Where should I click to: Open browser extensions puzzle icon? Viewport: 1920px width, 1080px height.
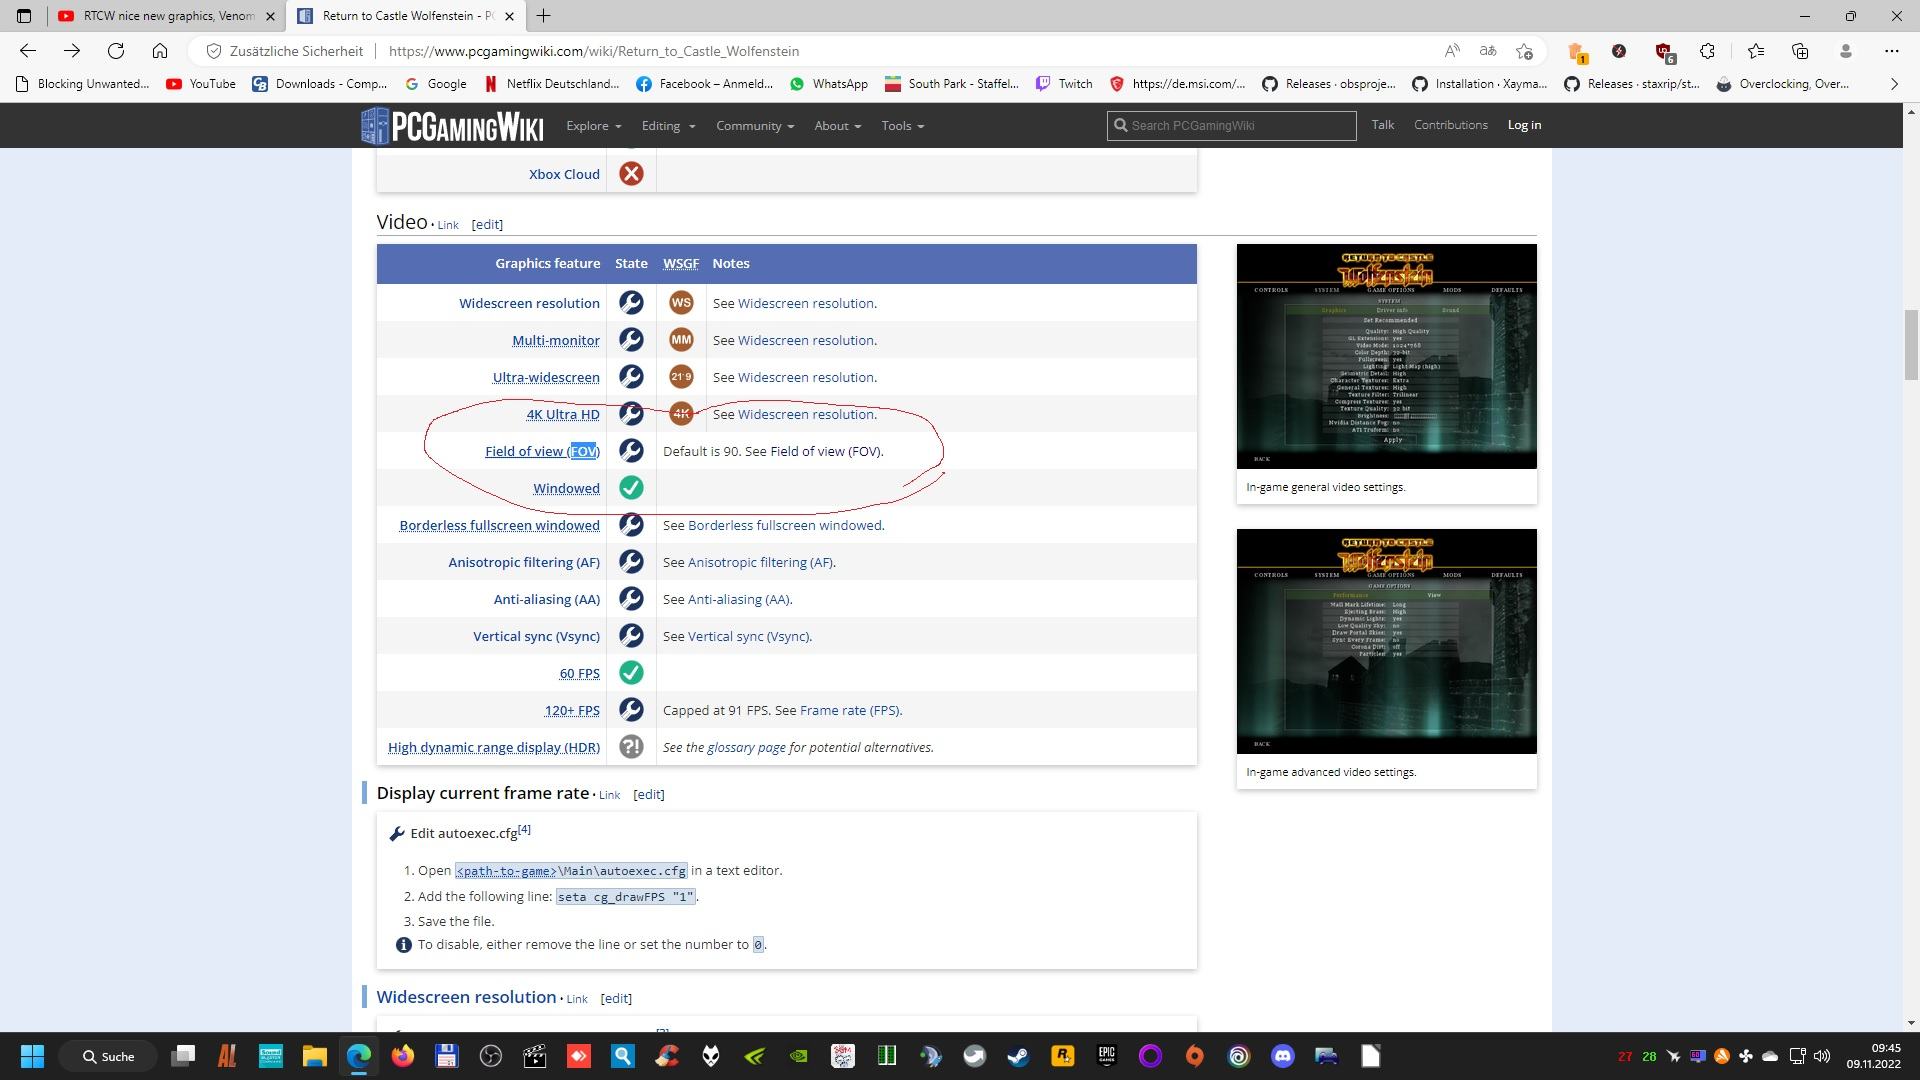click(x=1708, y=51)
